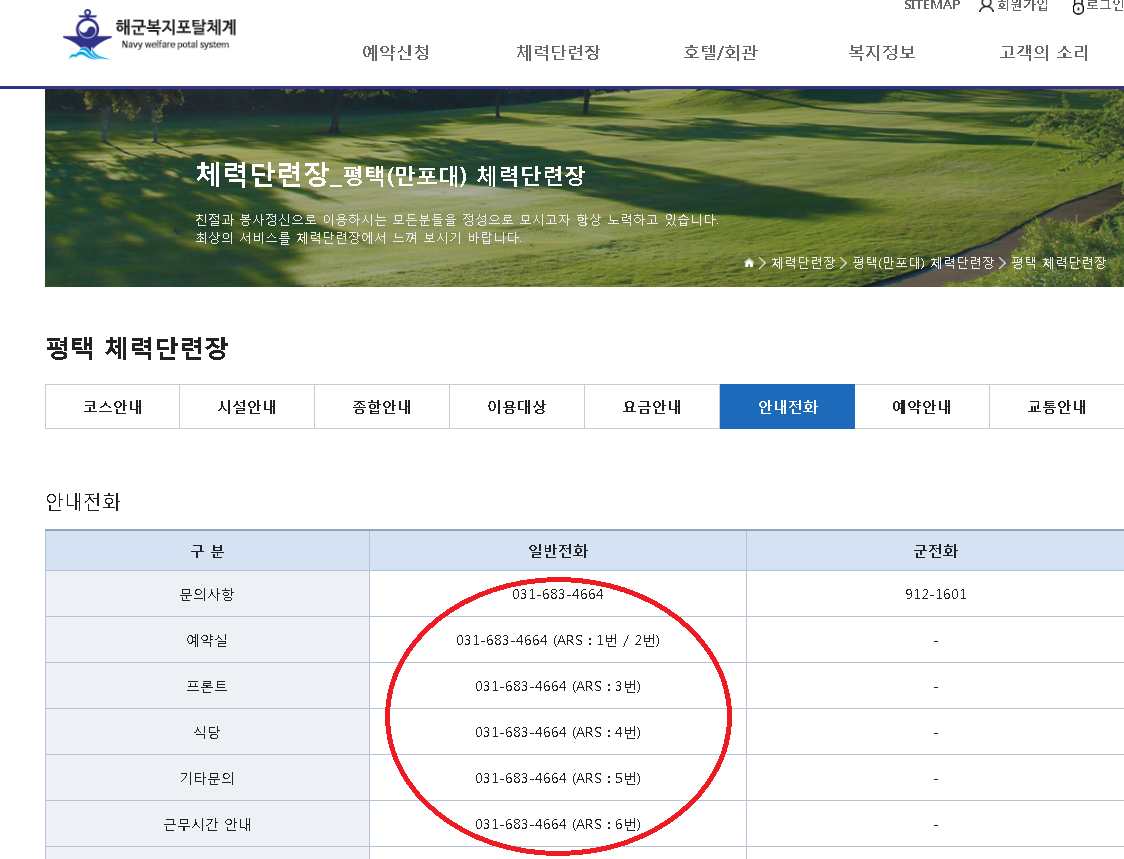Open the 예약신청 menu

click(x=396, y=52)
